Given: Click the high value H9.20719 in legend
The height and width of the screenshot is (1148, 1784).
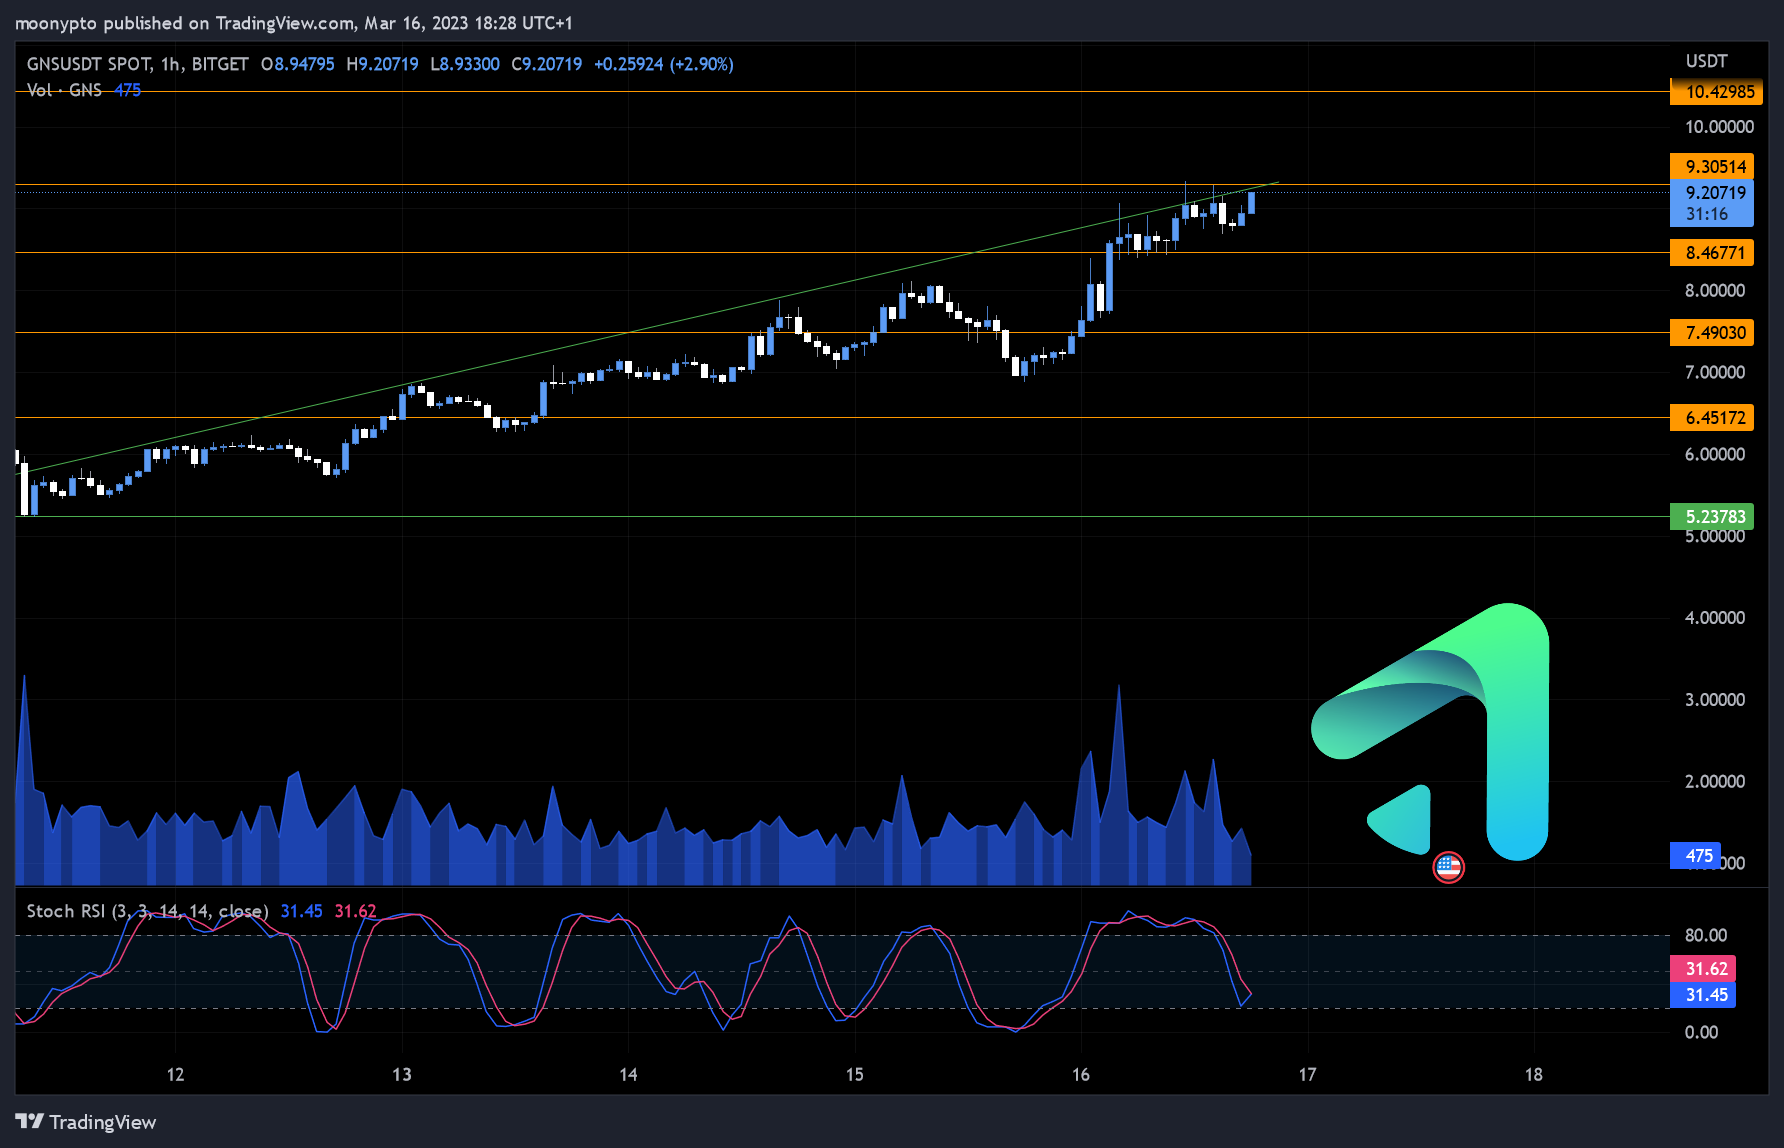Looking at the screenshot, I should tap(382, 64).
